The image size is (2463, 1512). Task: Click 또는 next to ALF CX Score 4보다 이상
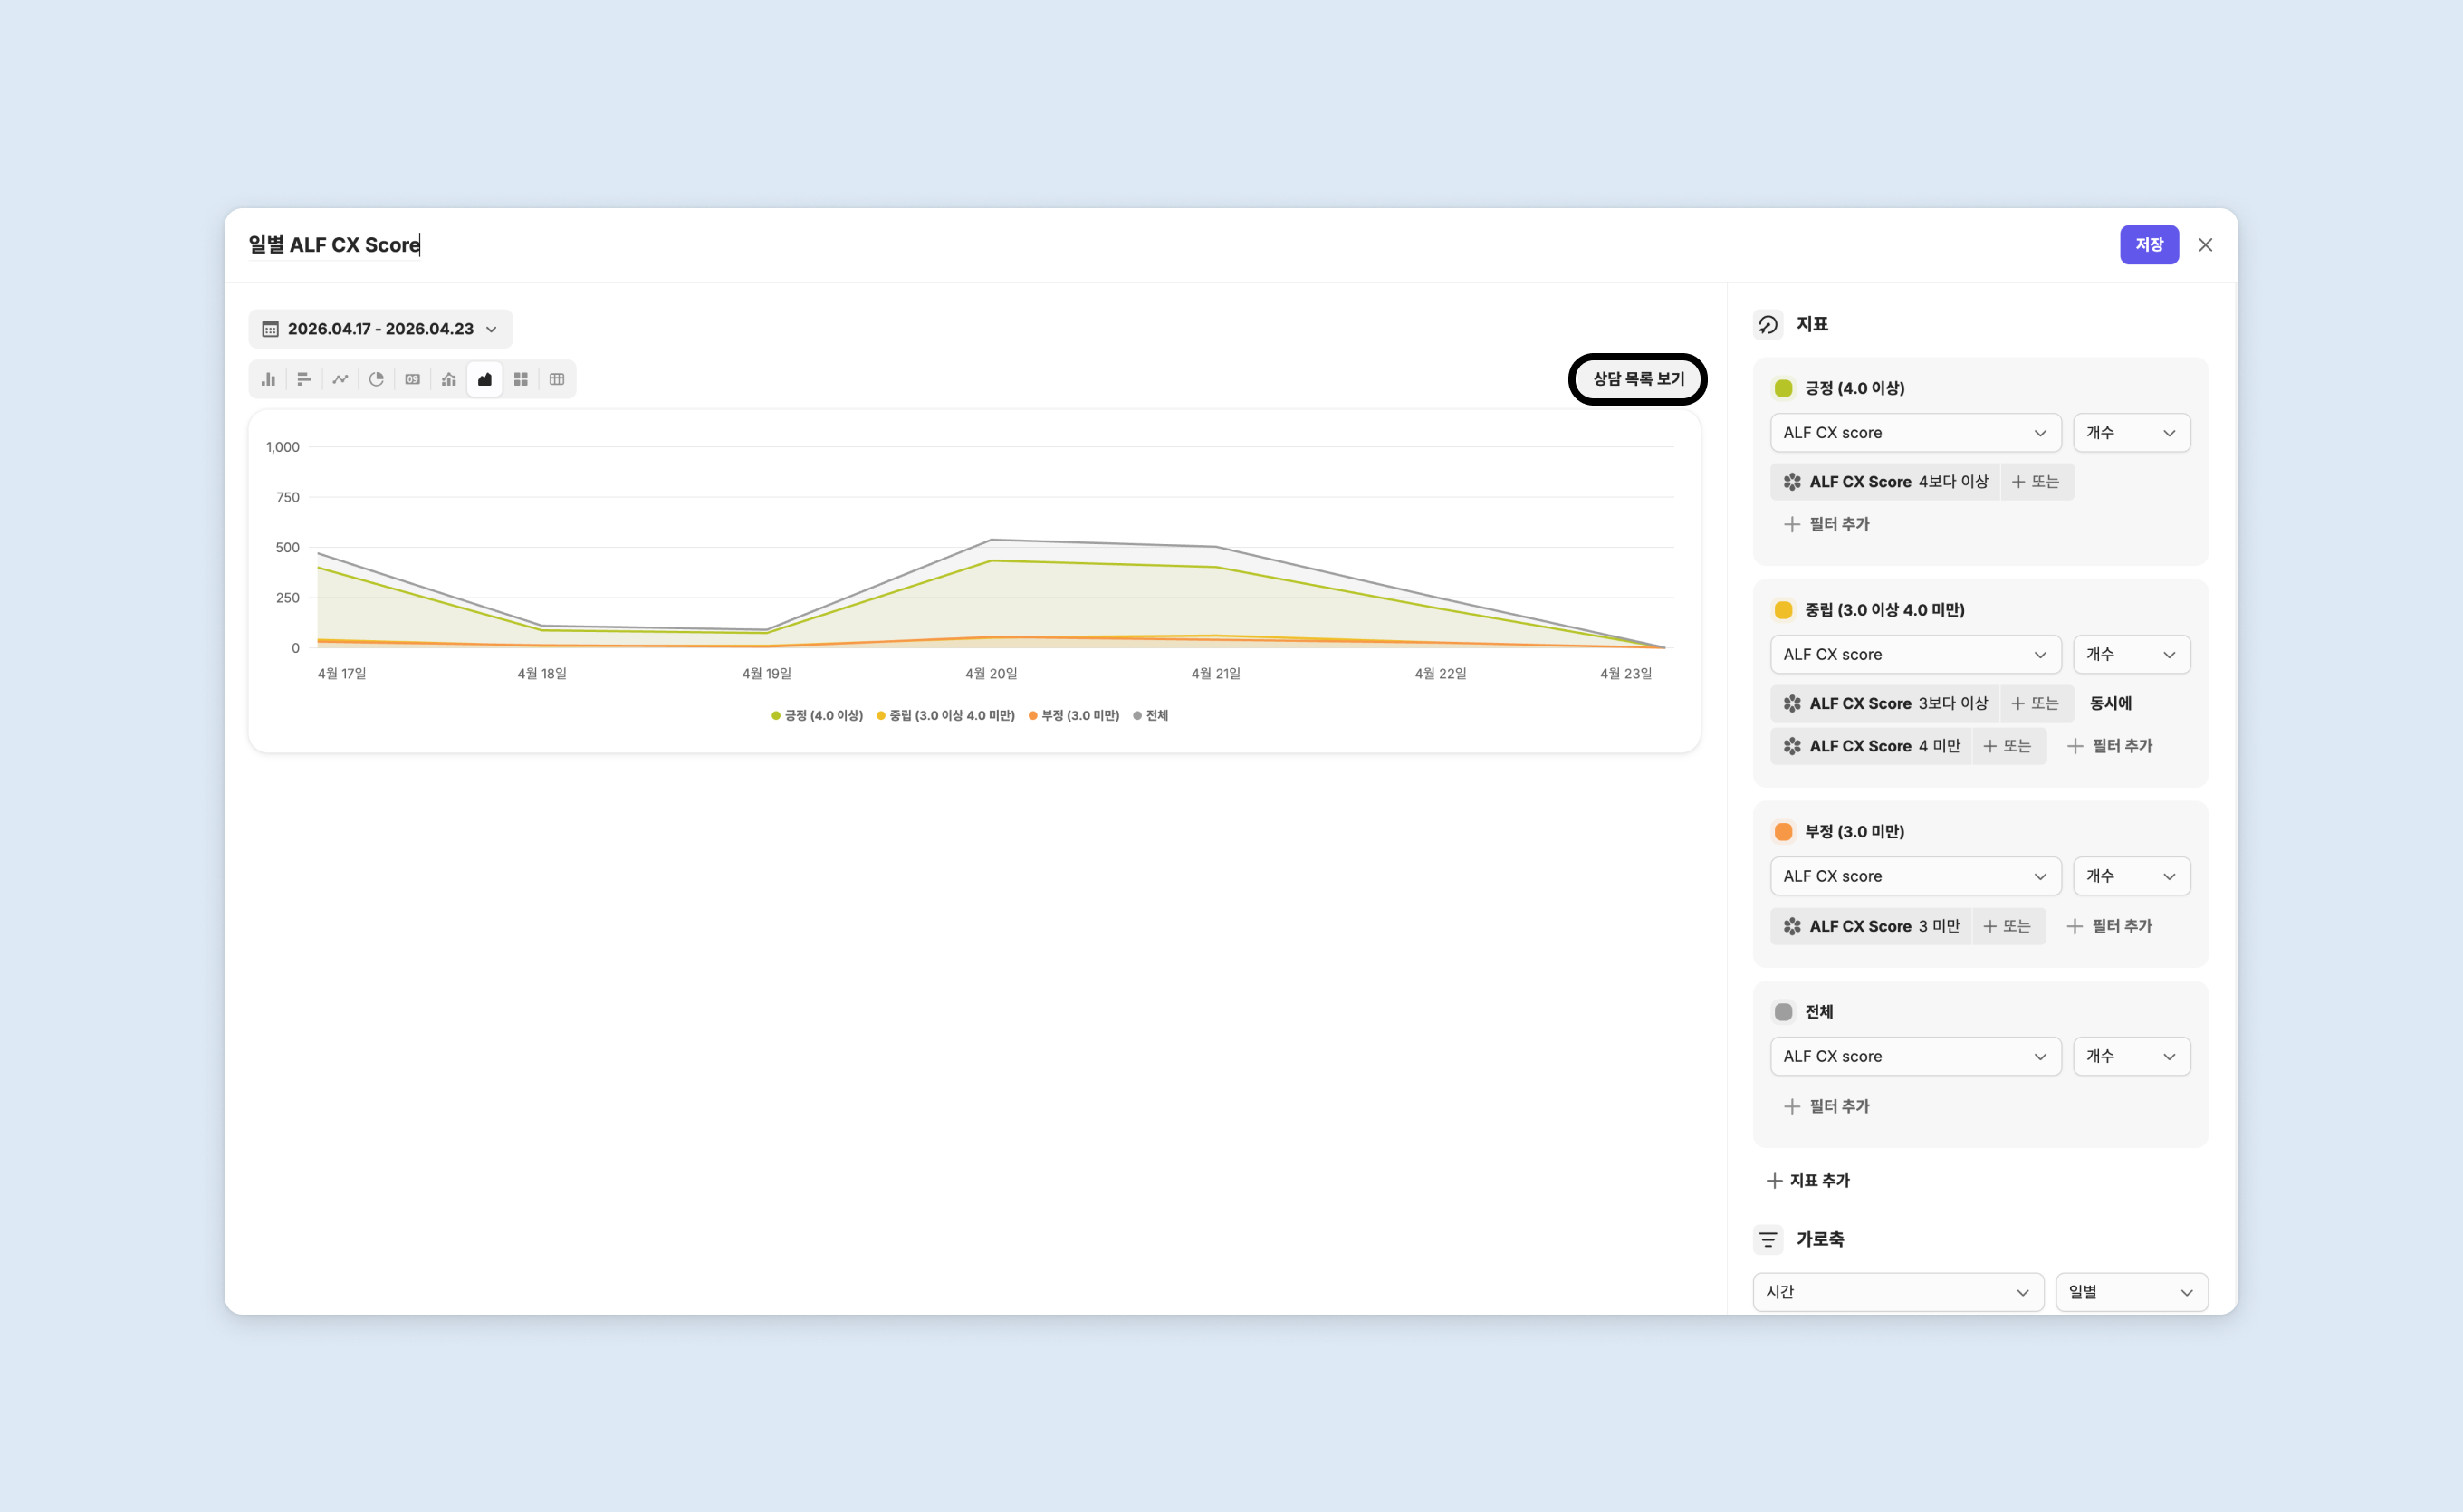tap(2036, 482)
